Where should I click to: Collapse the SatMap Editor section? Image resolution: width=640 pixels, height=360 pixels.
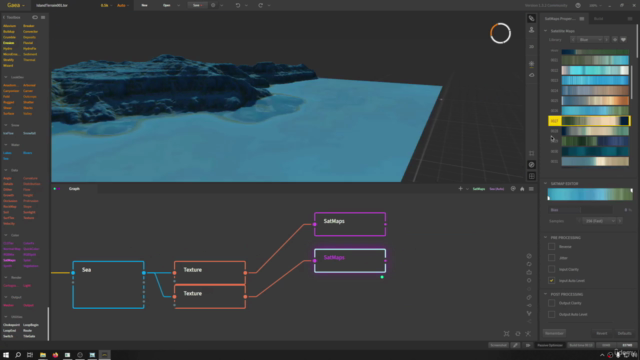point(546,184)
